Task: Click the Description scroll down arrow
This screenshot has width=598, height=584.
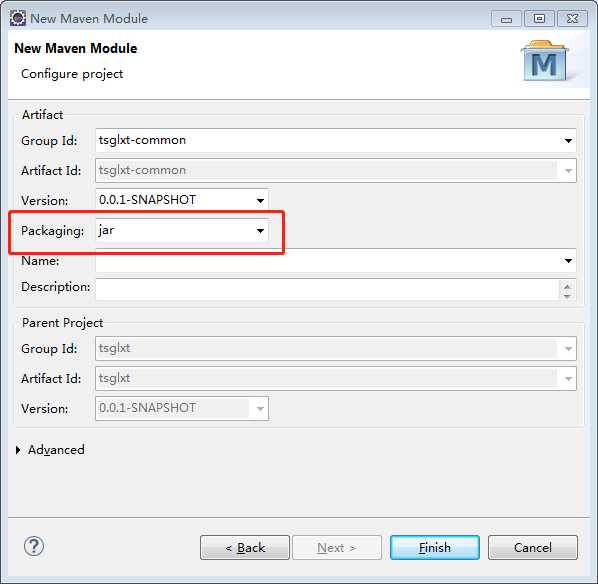Action: click(x=567, y=296)
